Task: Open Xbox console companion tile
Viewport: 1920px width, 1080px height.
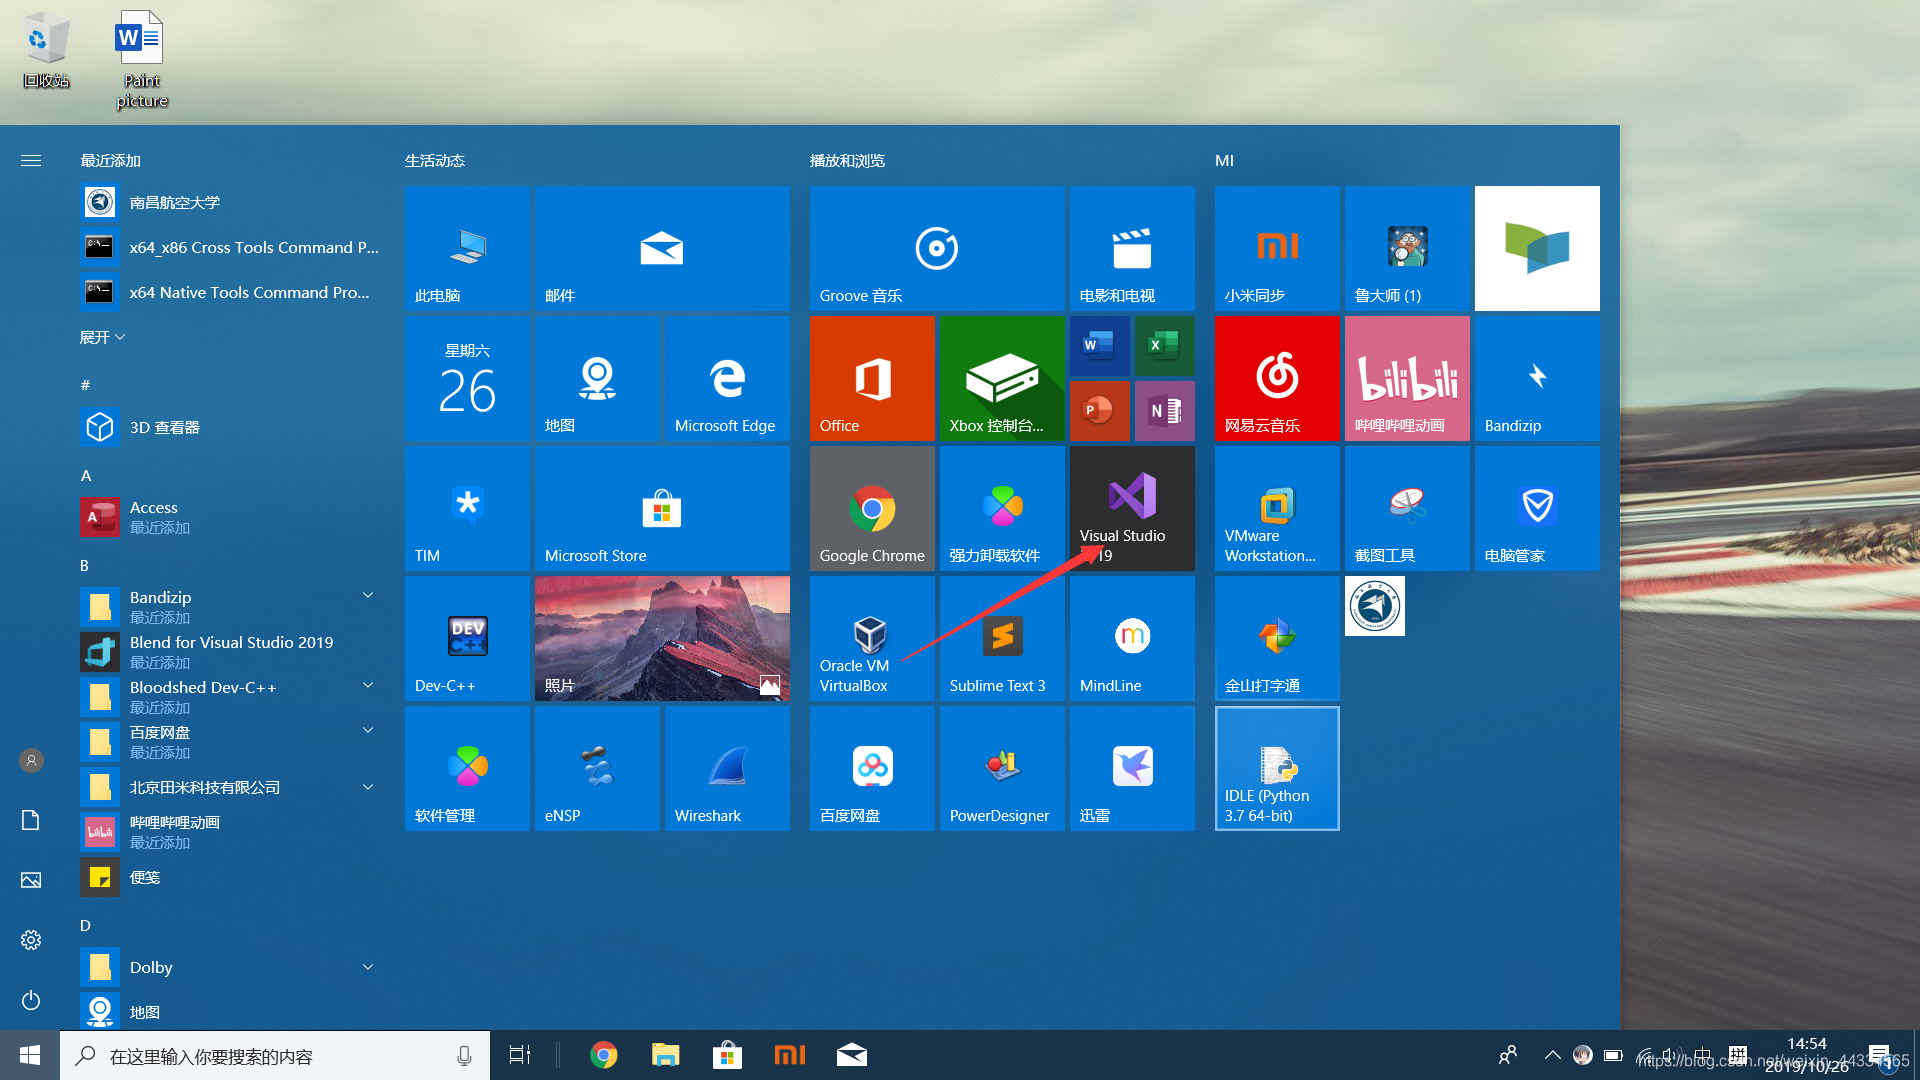Action: click(1002, 378)
